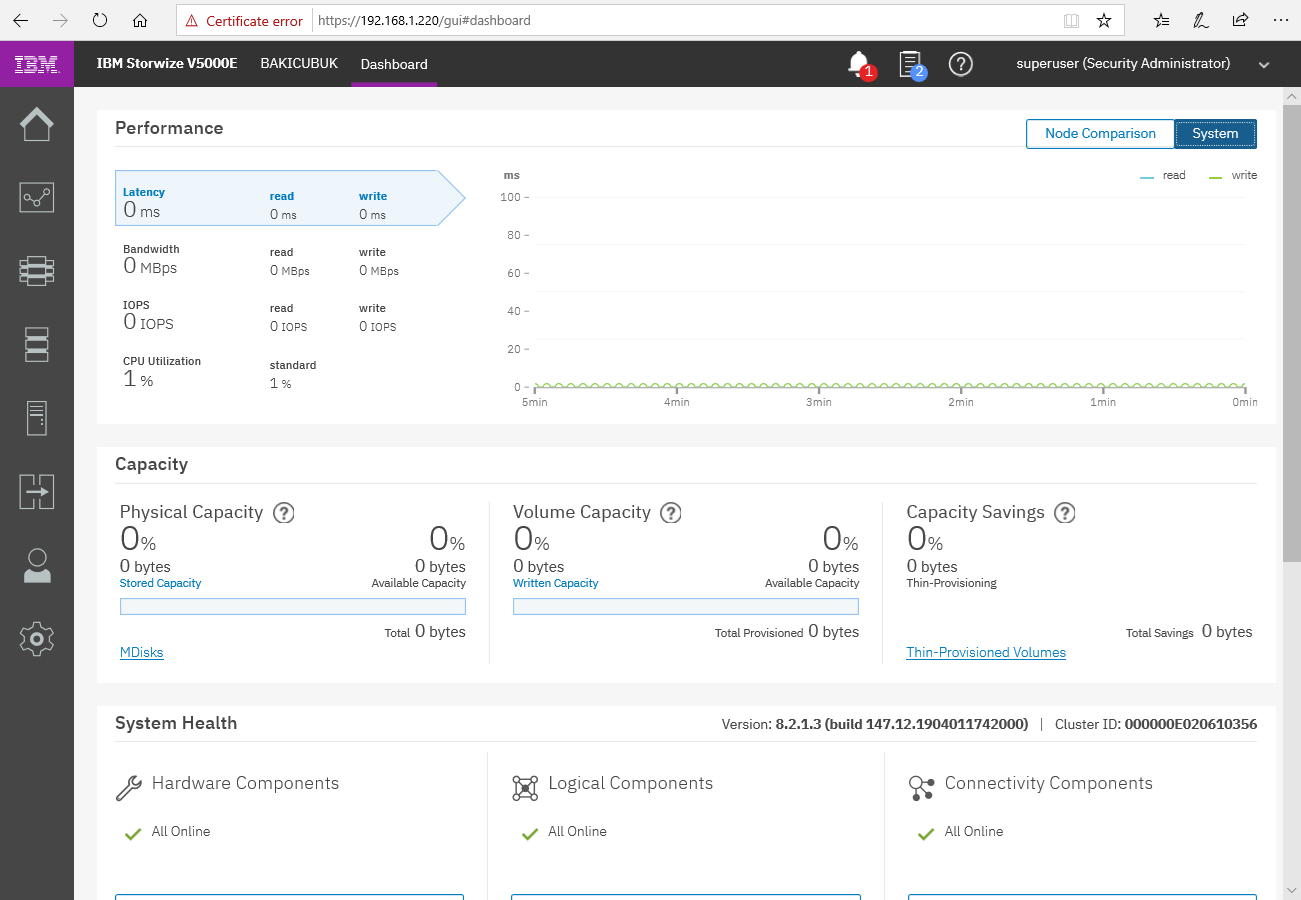Viewport: 1301px width, 900px height.
Task: Open the favorites hub icon
Action: point(1161,20)
